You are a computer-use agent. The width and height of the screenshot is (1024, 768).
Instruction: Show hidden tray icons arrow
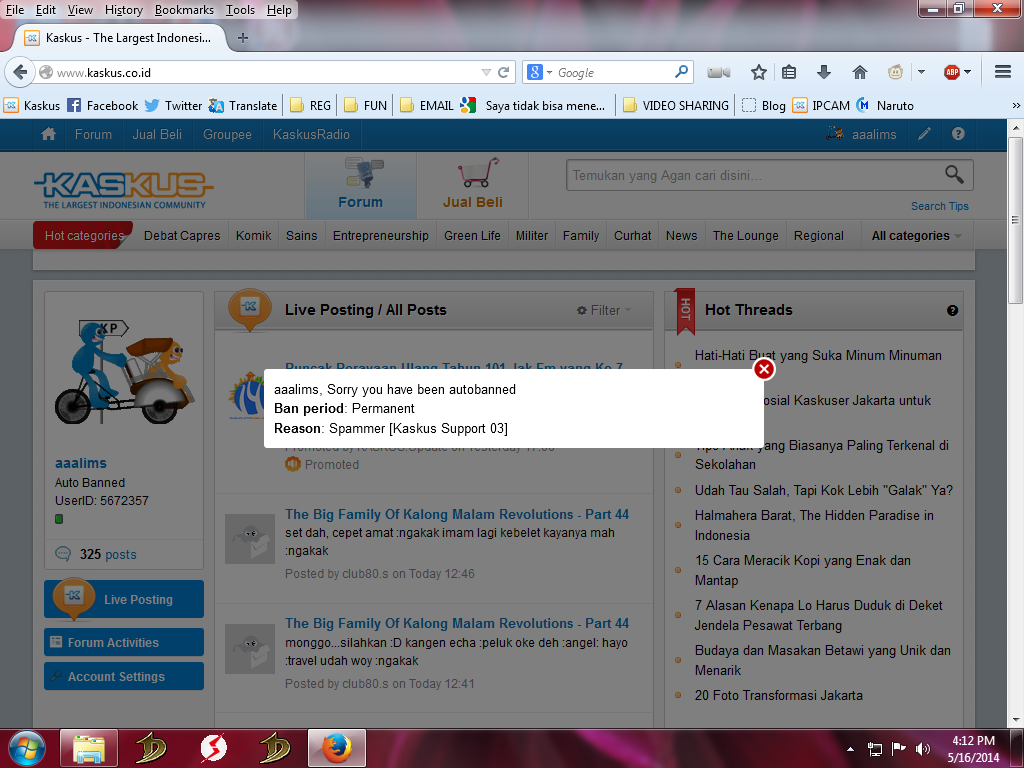coord(850,749)
